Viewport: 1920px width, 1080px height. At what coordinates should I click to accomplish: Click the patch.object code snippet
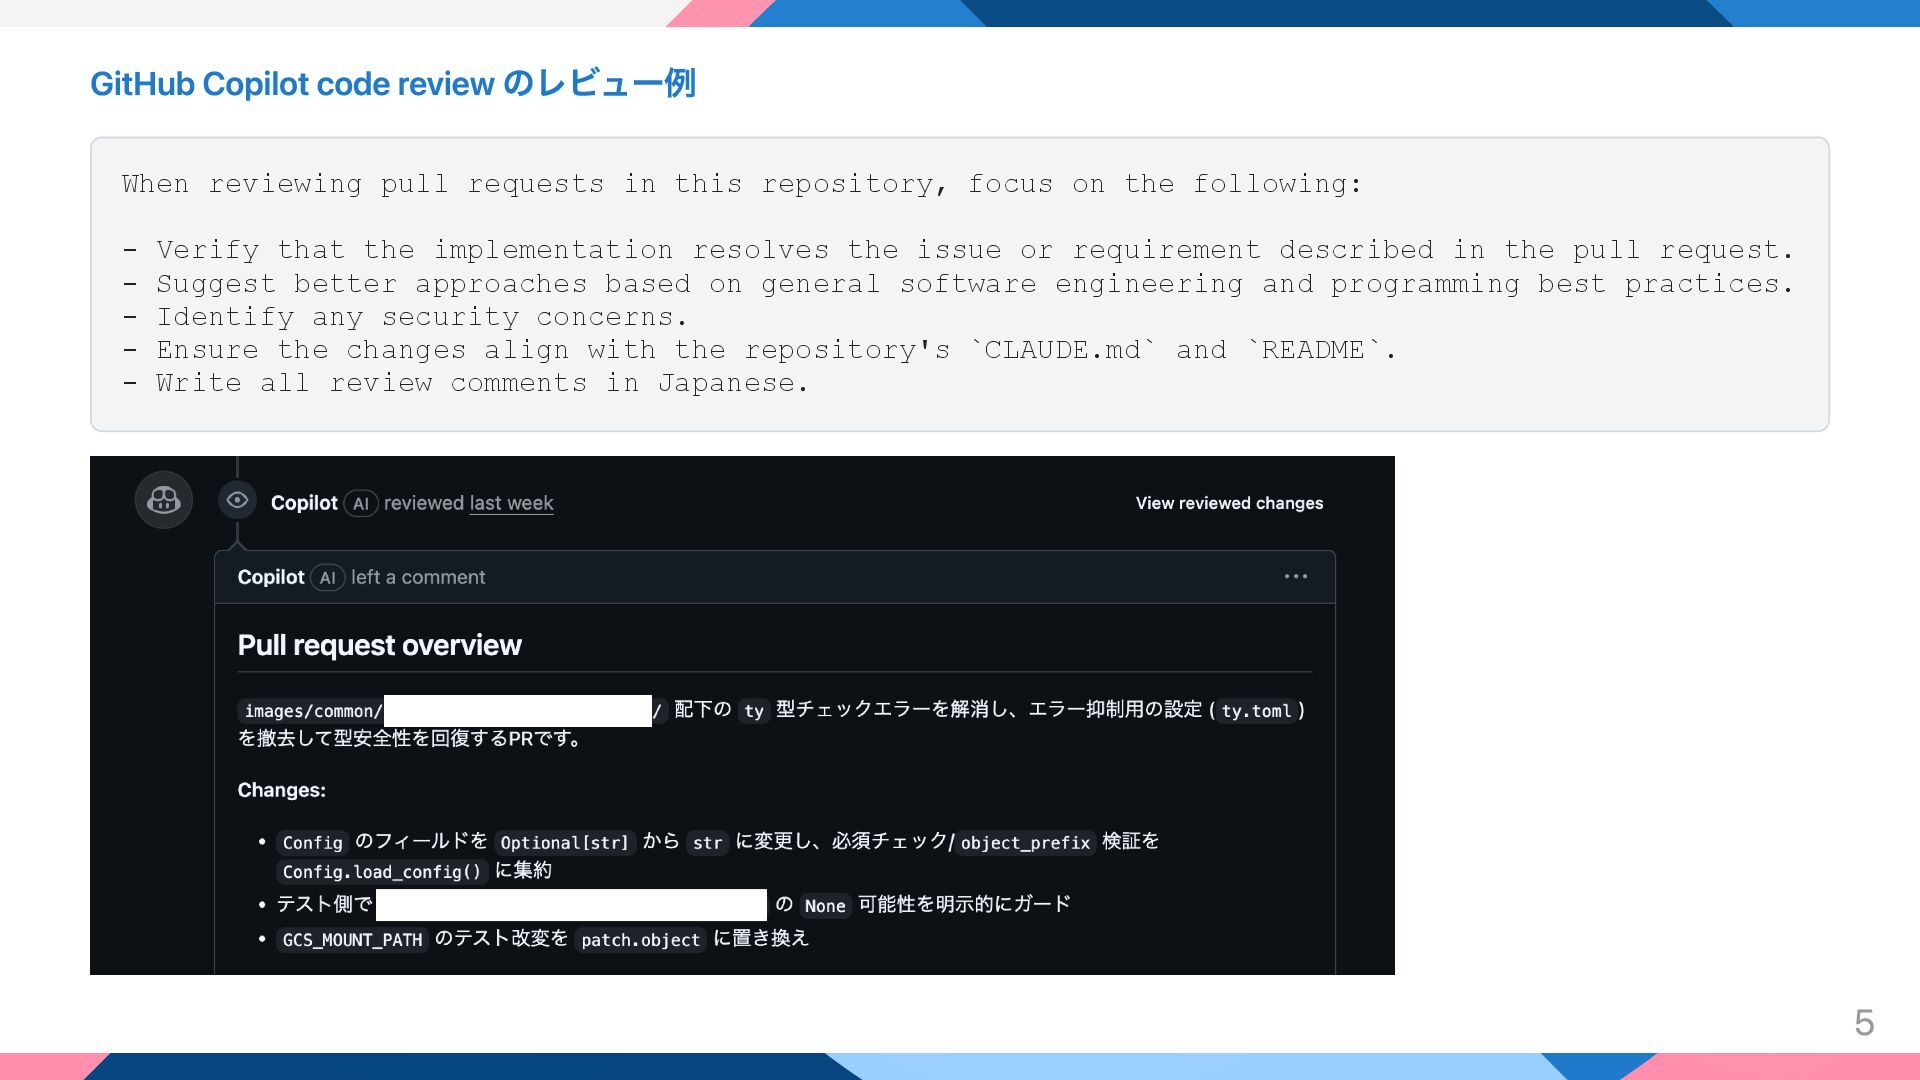point(640,940)
